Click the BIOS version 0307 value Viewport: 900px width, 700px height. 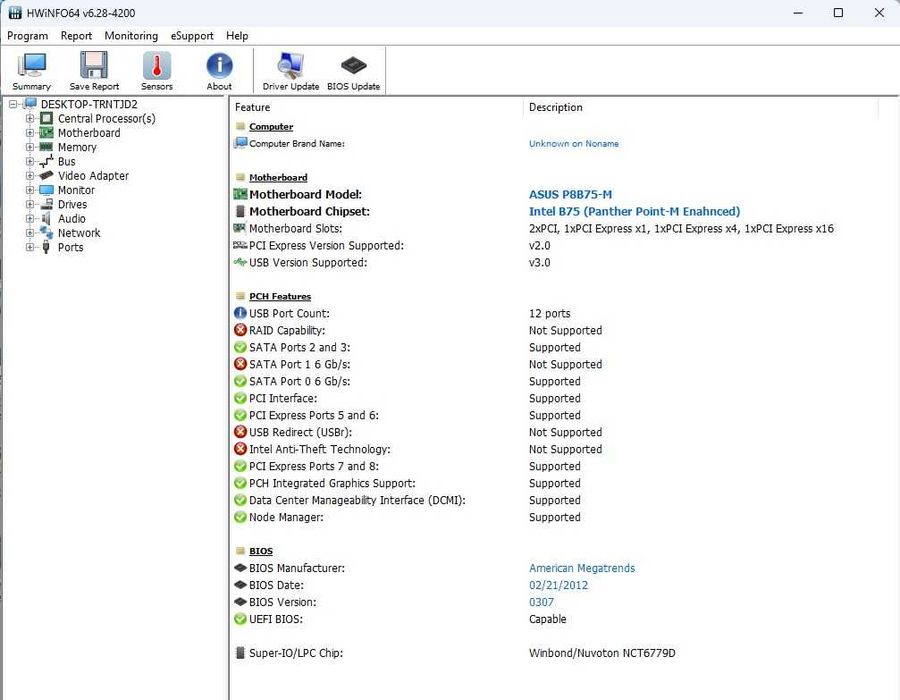coord(541,602)
